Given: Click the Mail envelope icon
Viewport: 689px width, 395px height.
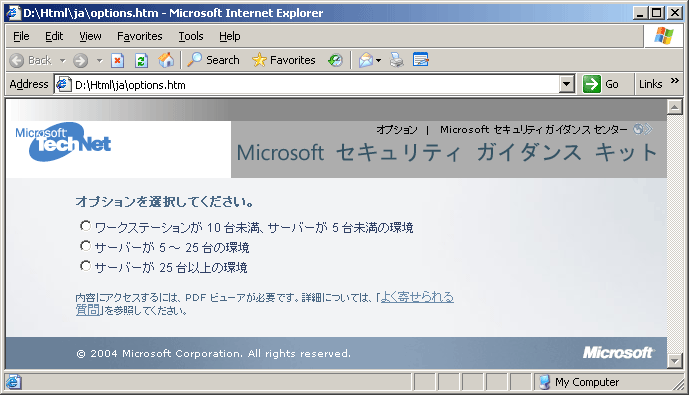Looking at the screenshot, I should pyautogui.click(x=366, y=60).
